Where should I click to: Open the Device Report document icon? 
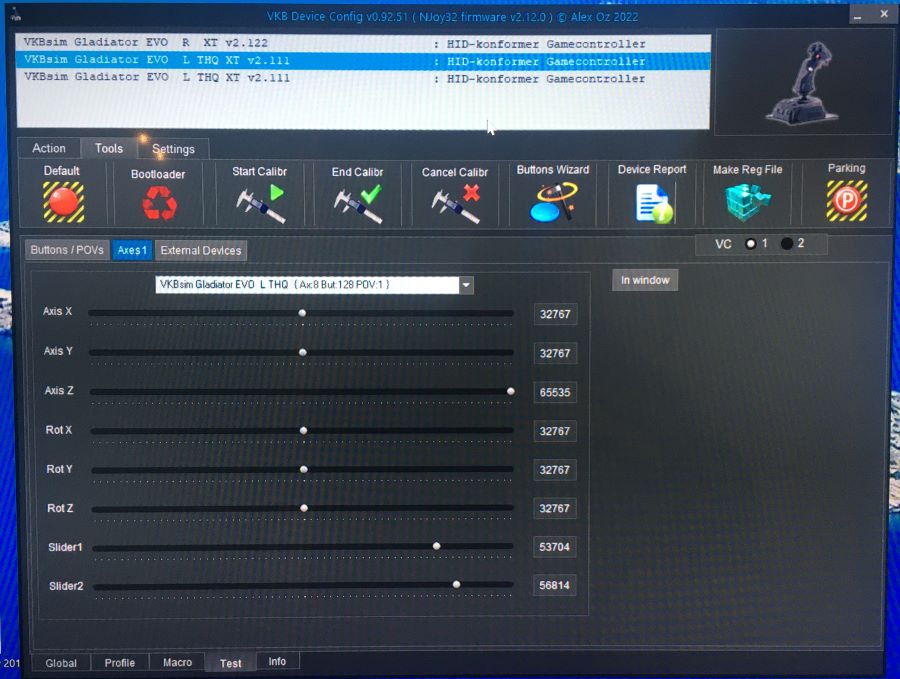[x=654, y=203]
